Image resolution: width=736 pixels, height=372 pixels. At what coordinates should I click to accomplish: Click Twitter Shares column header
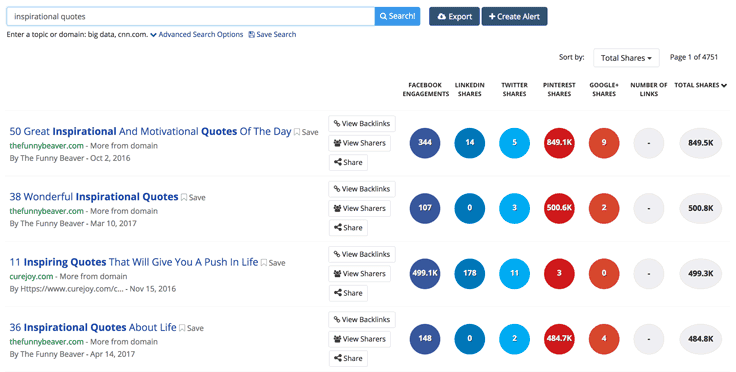click(514, 89)
